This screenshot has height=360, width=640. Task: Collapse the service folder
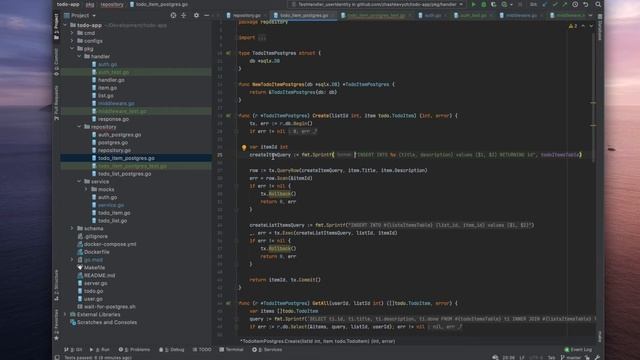coord(79,182)
